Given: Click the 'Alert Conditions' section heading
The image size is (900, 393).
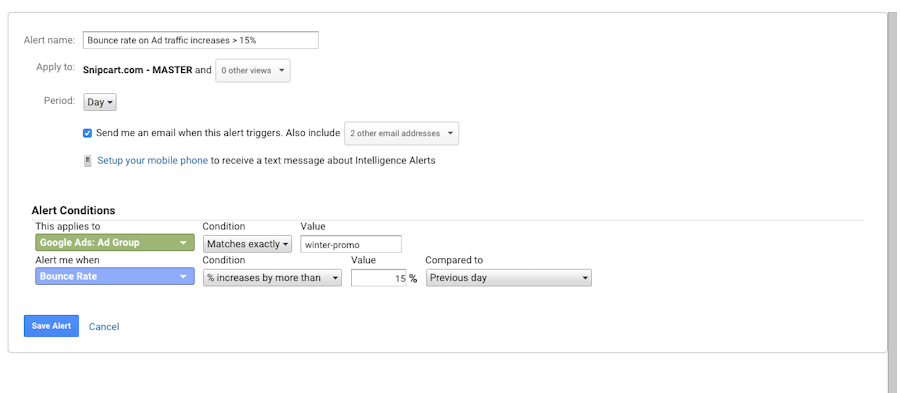Looking at the screenshot, I should tap(73, 211).
